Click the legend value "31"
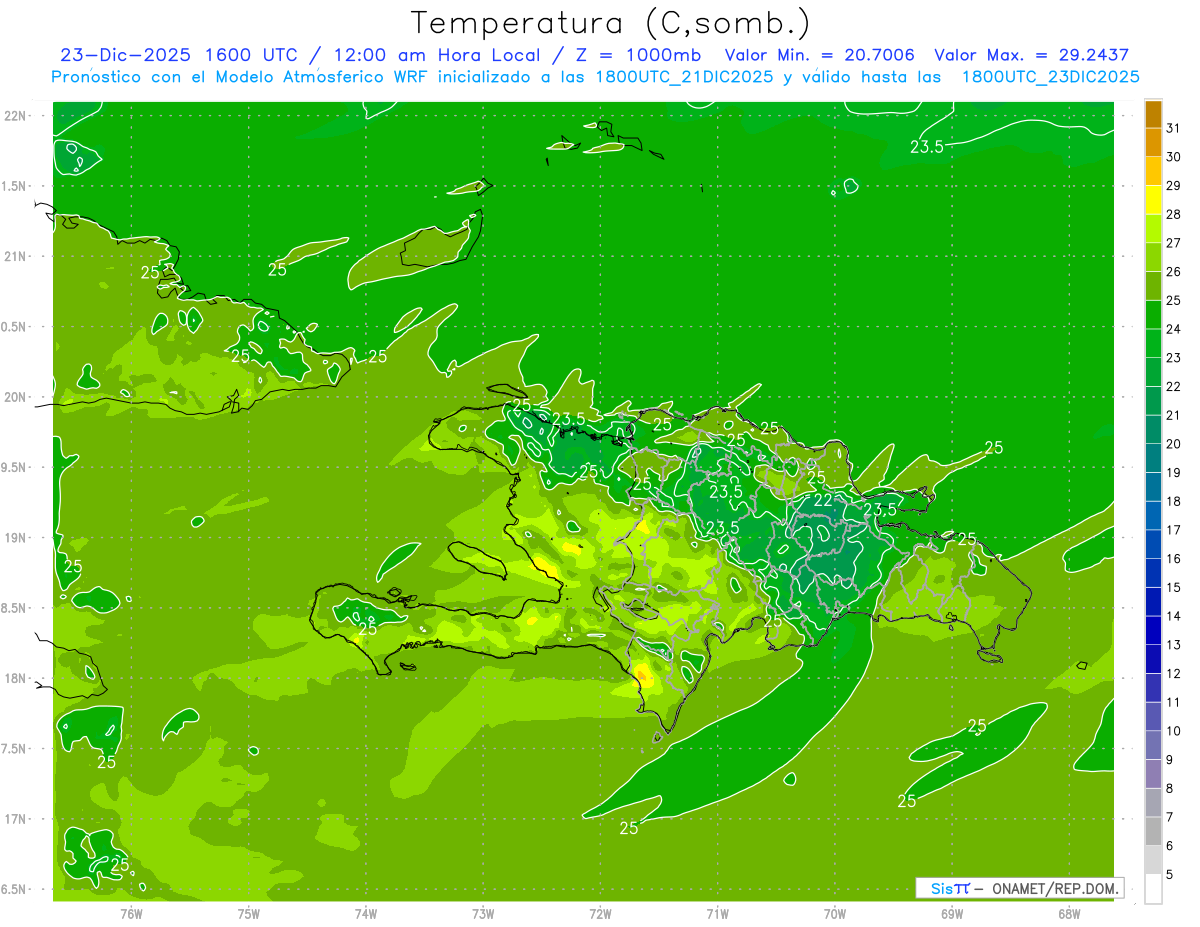Viewport: 1200px width, 927px height. click(x=1174, y=128)
